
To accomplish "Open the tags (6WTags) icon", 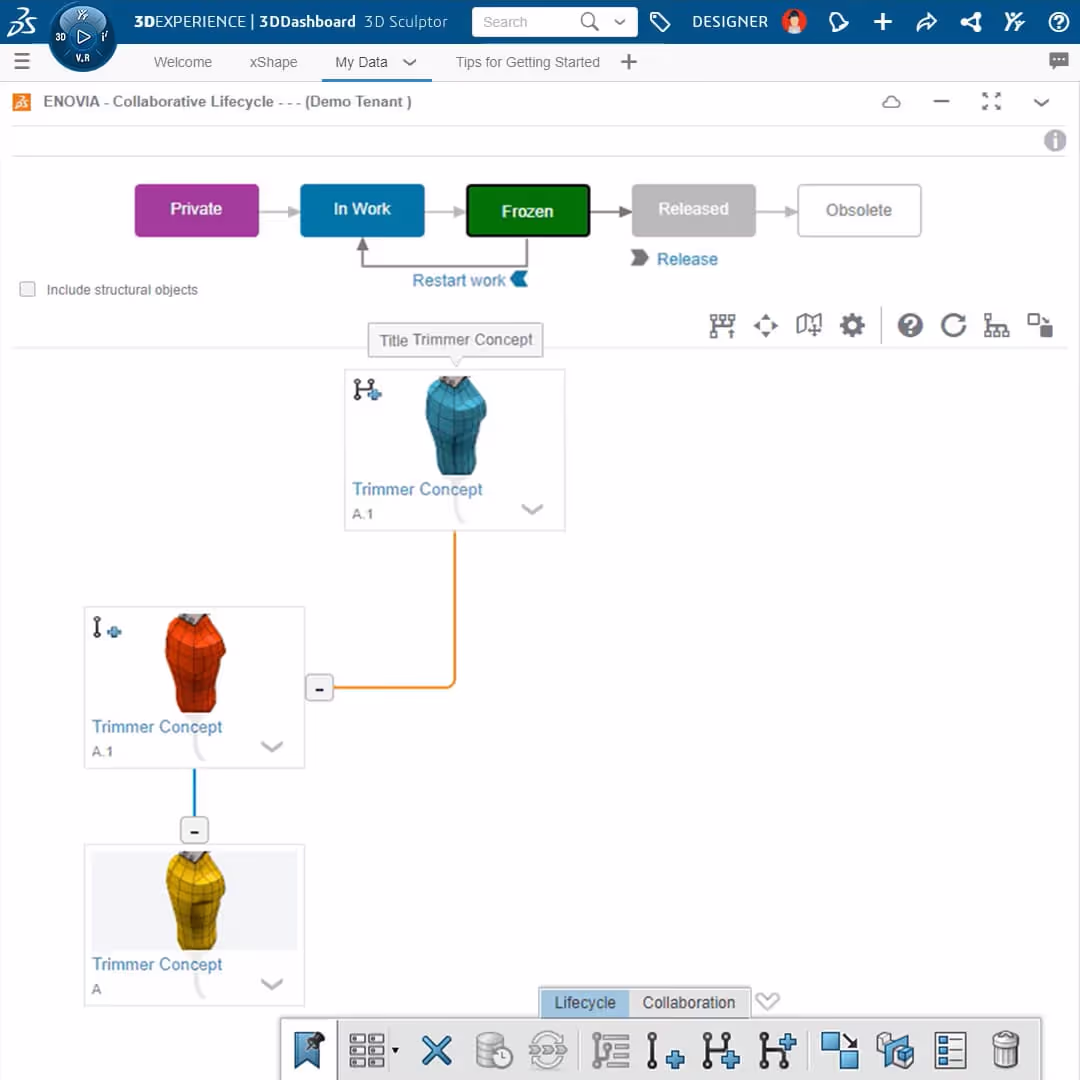I will click(660, 22).
